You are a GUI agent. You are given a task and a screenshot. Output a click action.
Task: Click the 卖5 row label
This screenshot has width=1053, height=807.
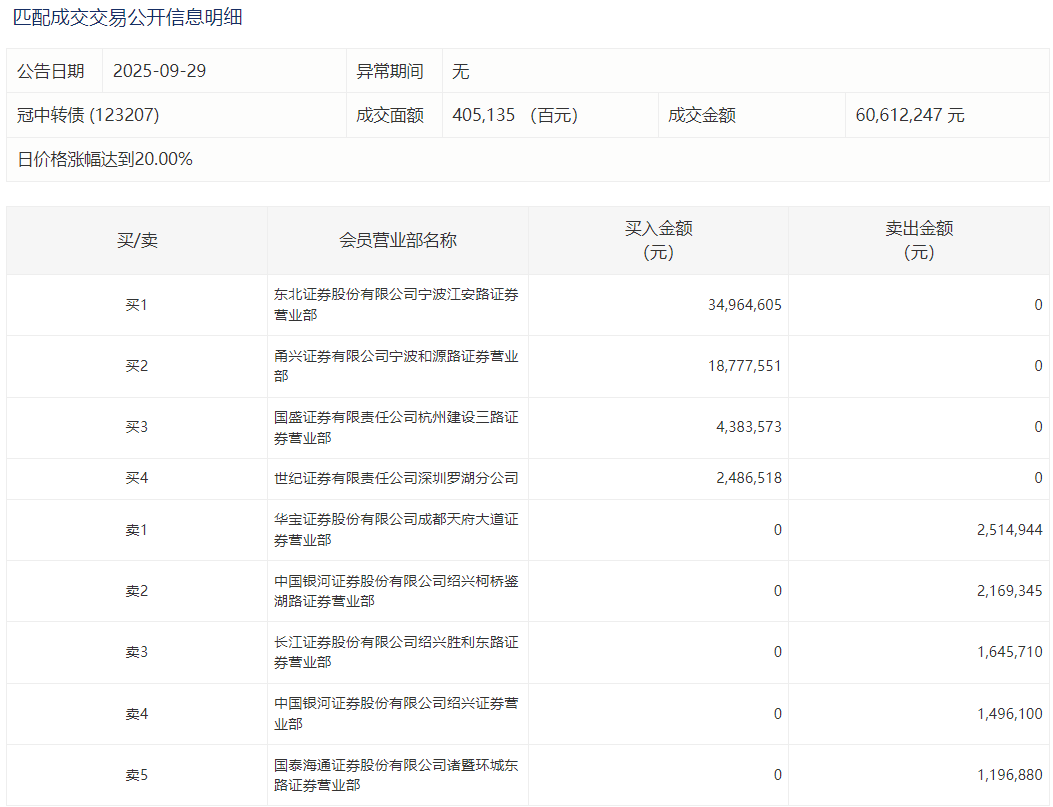click(x=137, y=775)
